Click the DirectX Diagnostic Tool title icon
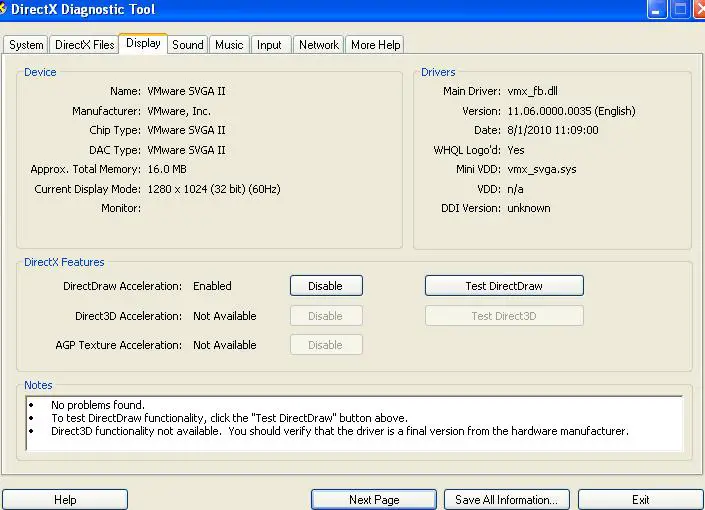Image resolution: width=705 pixels, height=510 pixels. [x=3, y=9]
